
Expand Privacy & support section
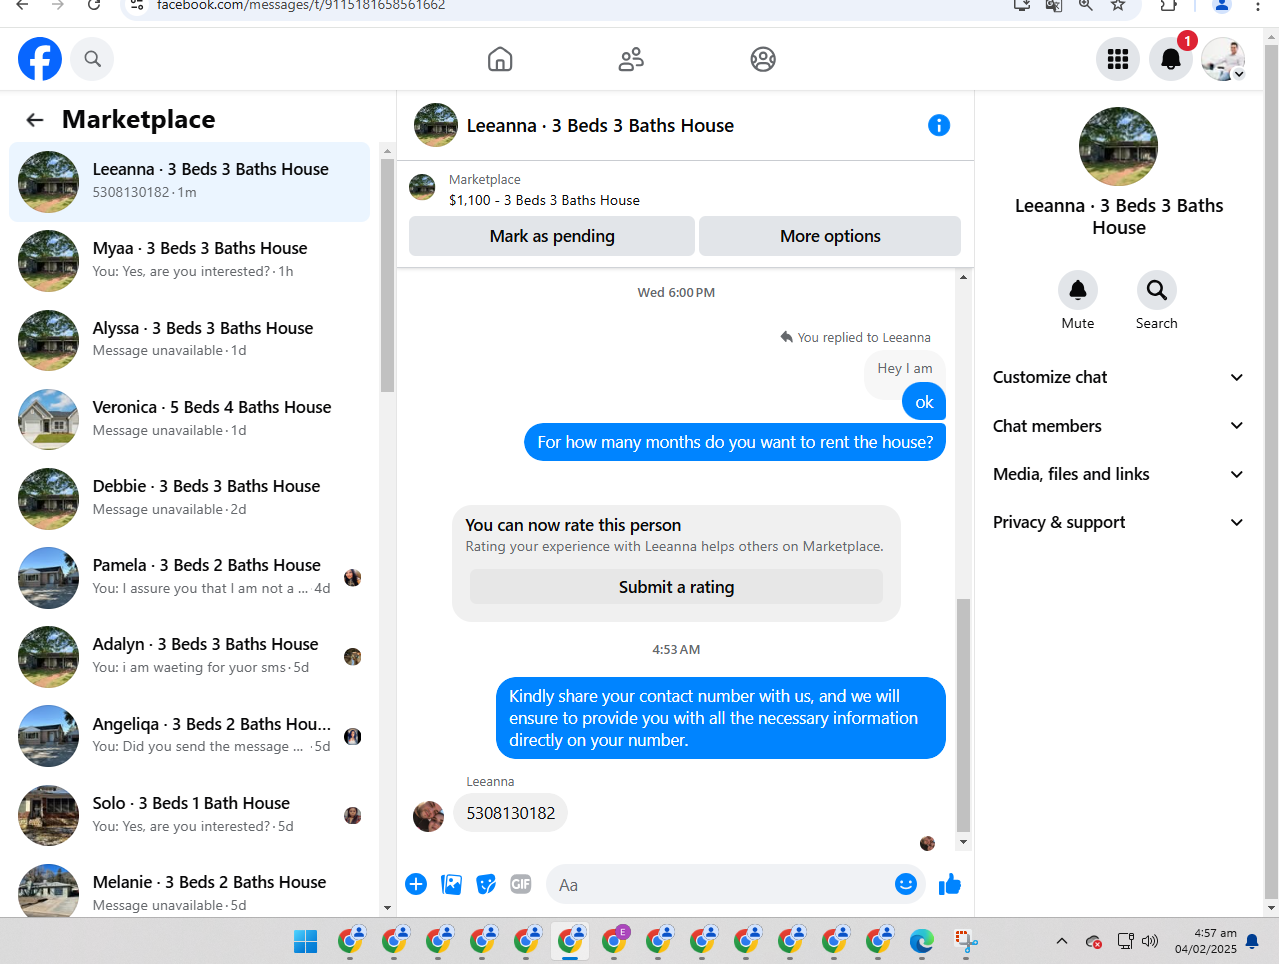1118,522
